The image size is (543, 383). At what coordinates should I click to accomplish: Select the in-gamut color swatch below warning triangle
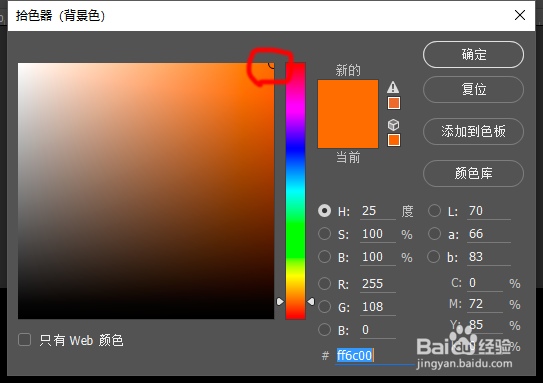pos(394,103)
